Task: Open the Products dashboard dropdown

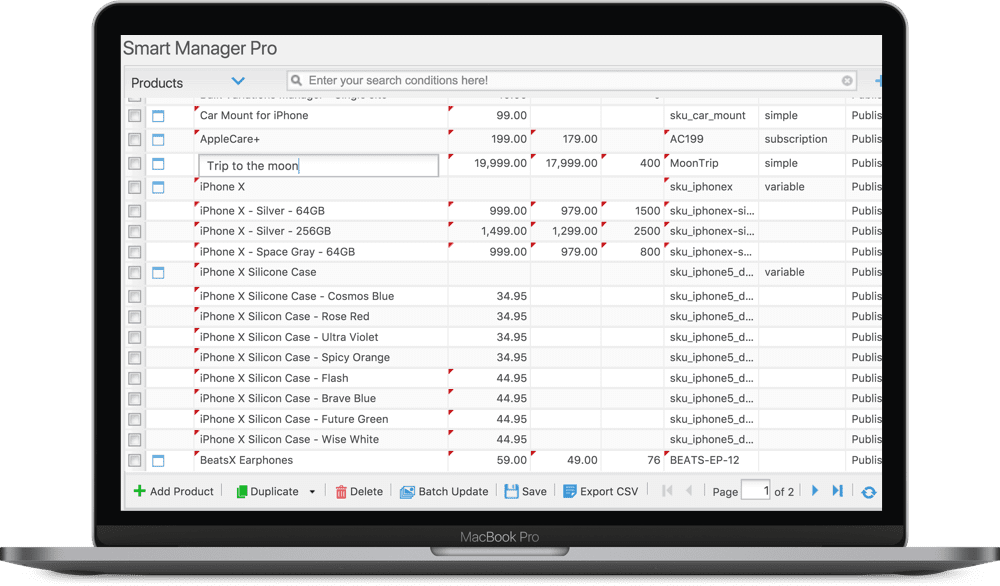Action: 238,81
